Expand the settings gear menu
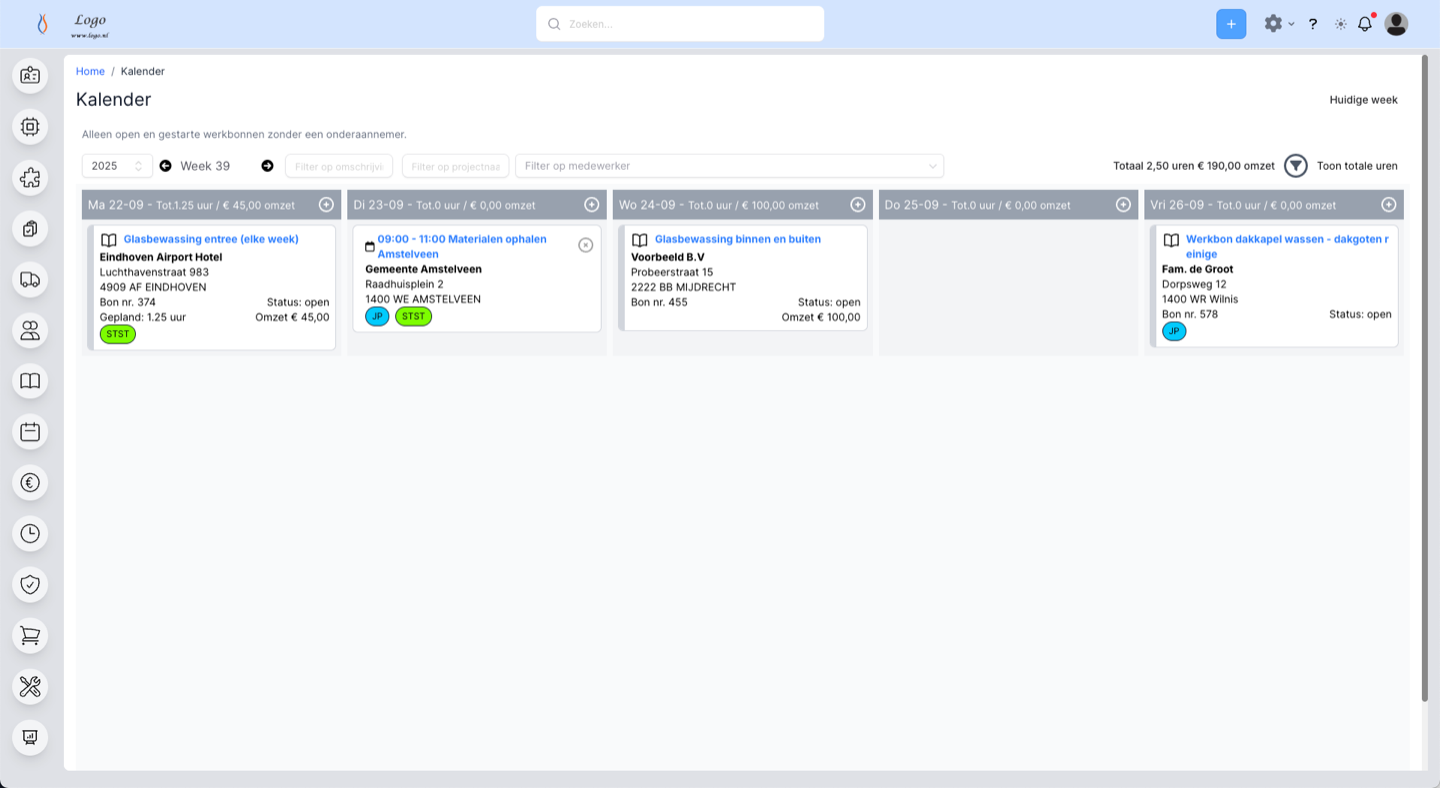This screenshot has width=1440, height=788. [1277, 24]
